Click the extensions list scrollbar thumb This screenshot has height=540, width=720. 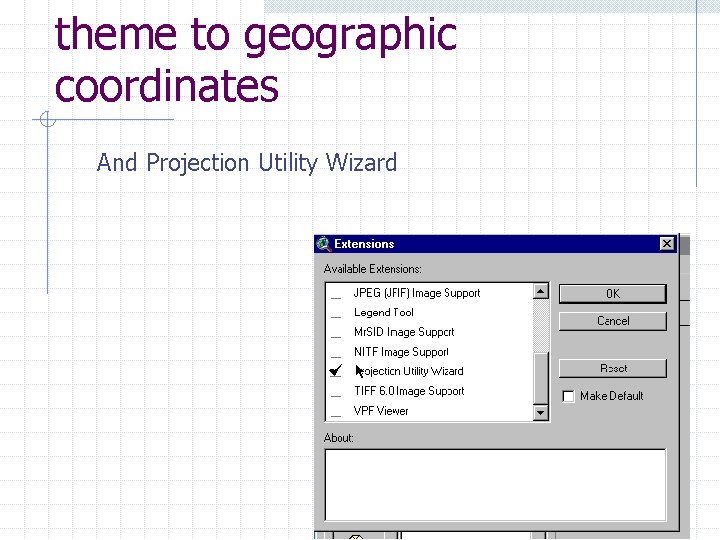coord(540,378)
